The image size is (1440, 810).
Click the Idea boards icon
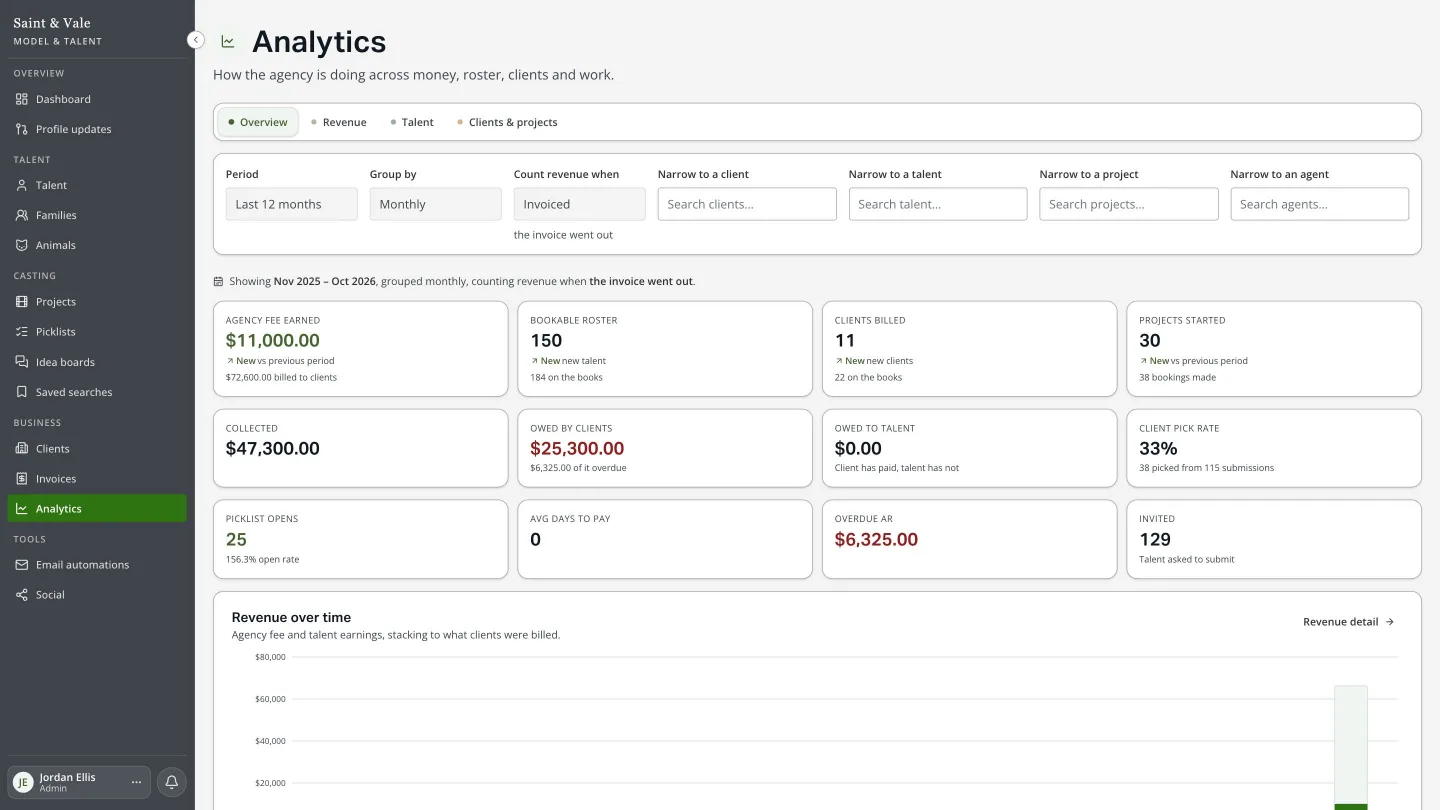point(22,362)
